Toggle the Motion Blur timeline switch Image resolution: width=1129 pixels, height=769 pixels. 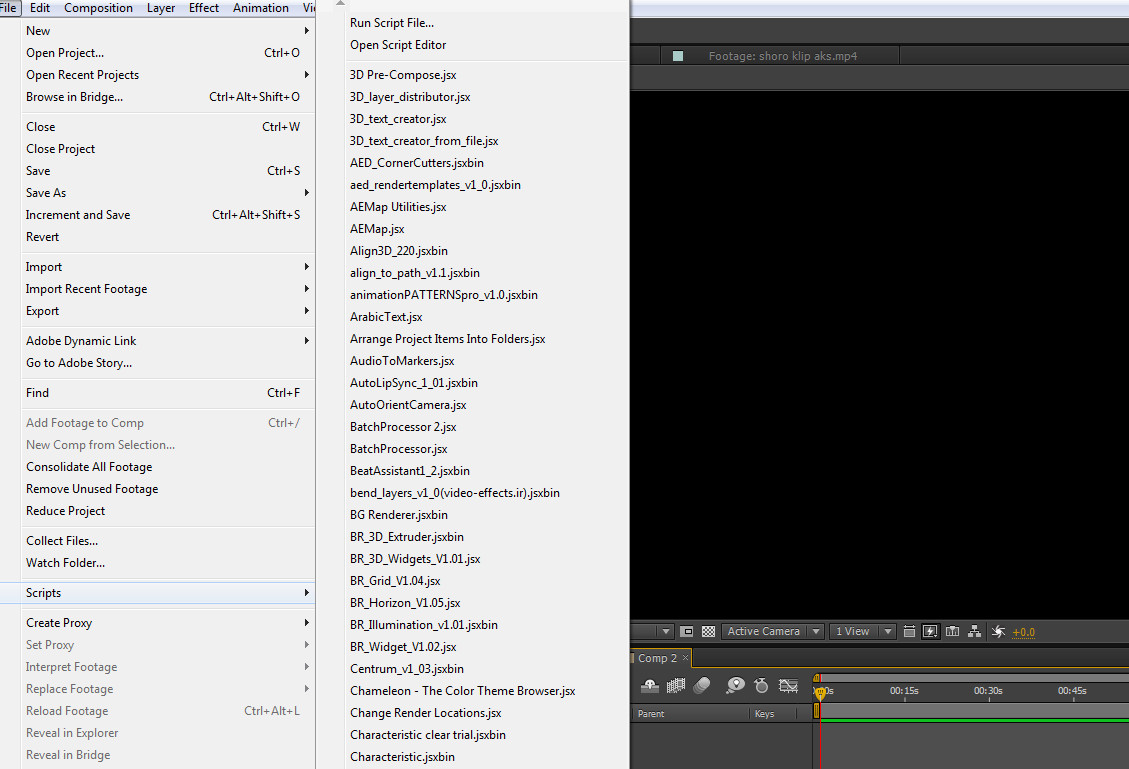coord(701,685)
